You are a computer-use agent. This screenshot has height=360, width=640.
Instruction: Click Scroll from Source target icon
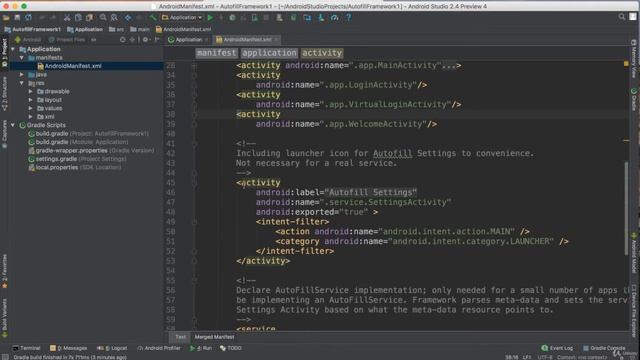coord(122,40)
